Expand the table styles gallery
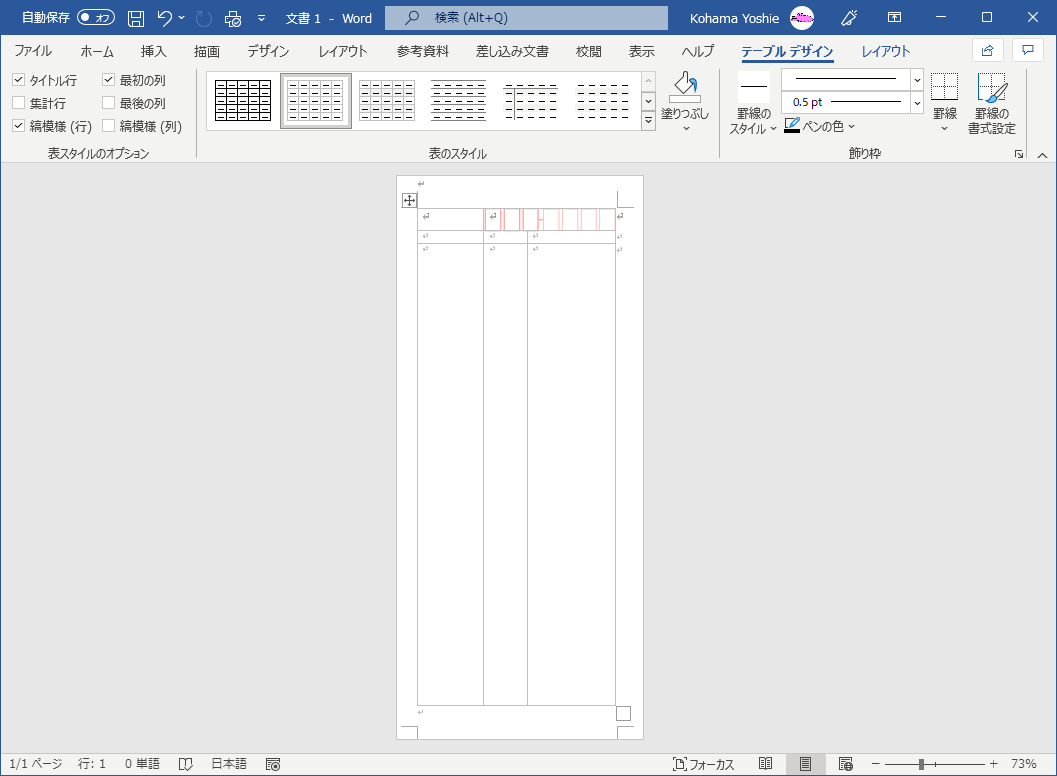 point(648,120)
